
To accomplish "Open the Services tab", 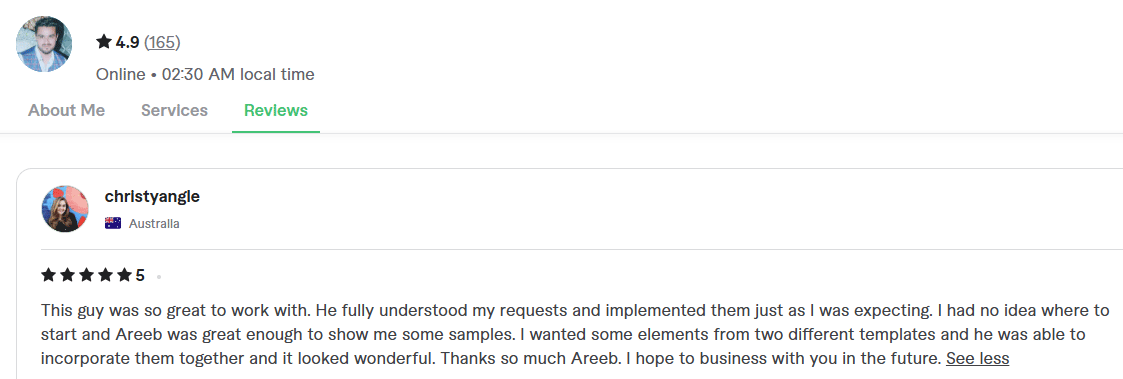I will pyautogui.click(x=174, y=110).
